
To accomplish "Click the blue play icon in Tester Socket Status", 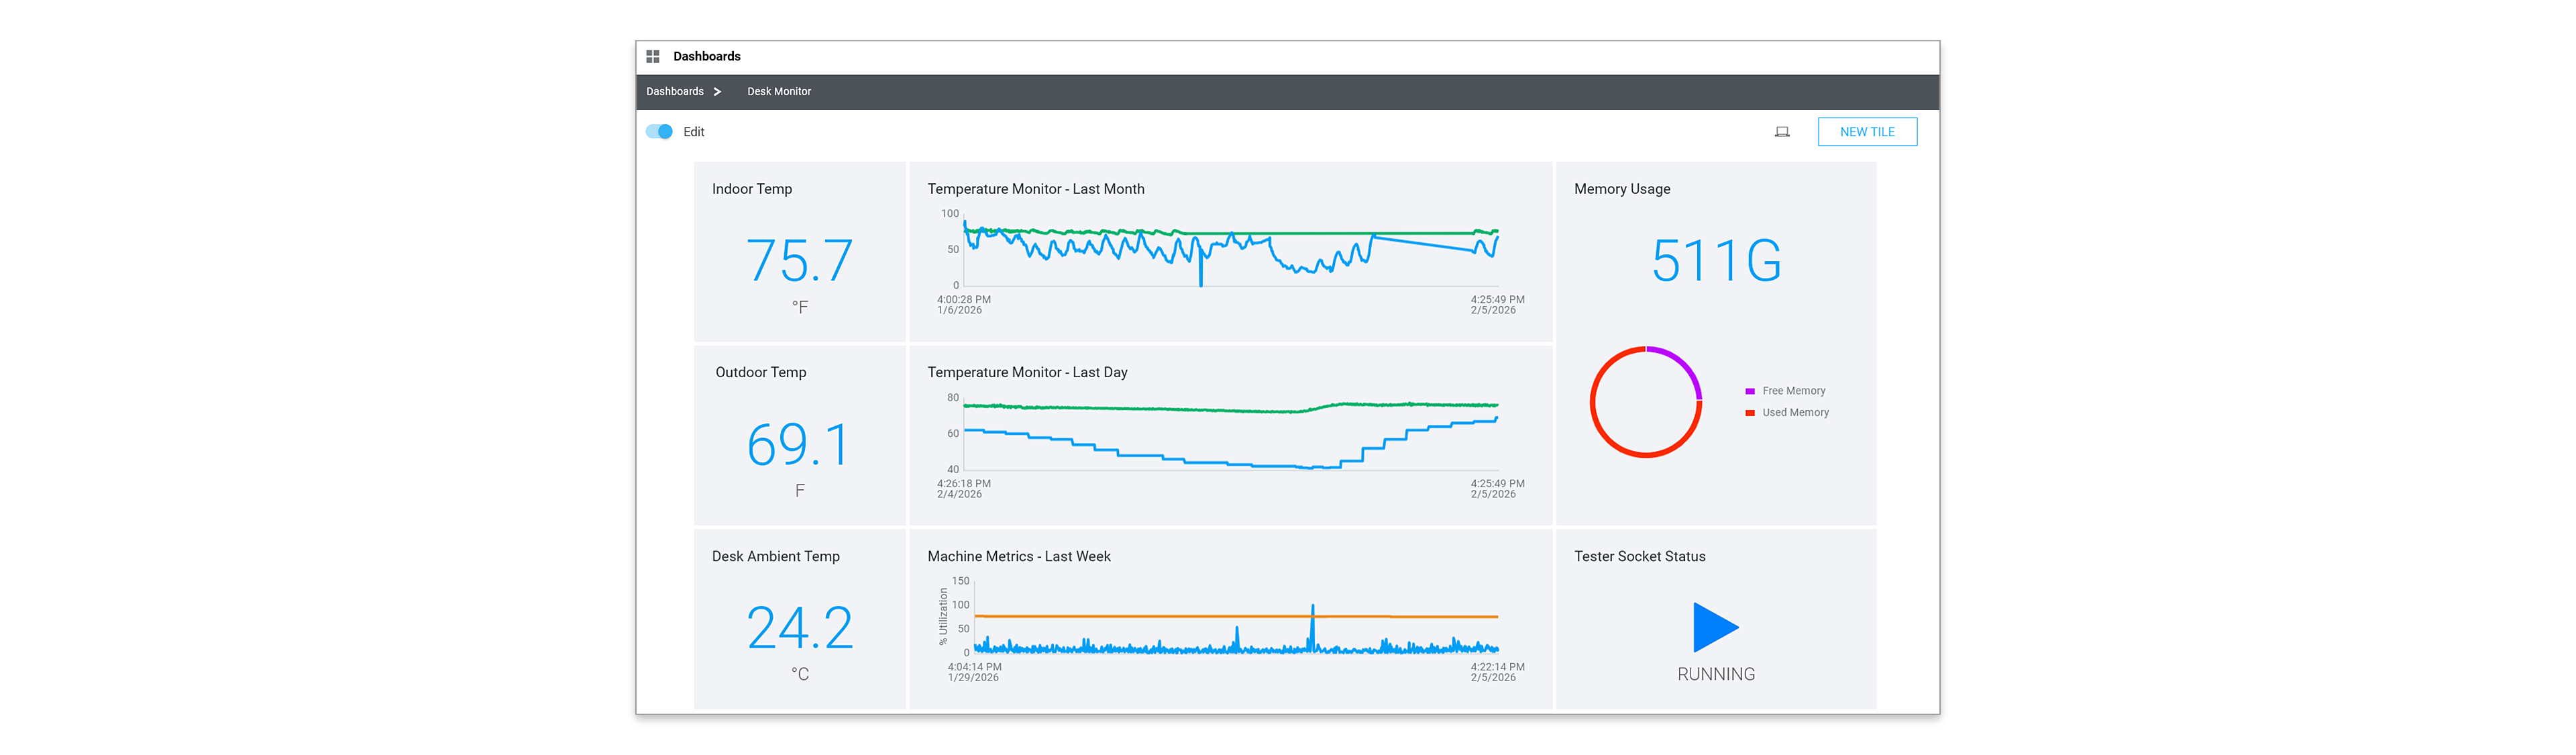I will click(x=1715, y=627).
